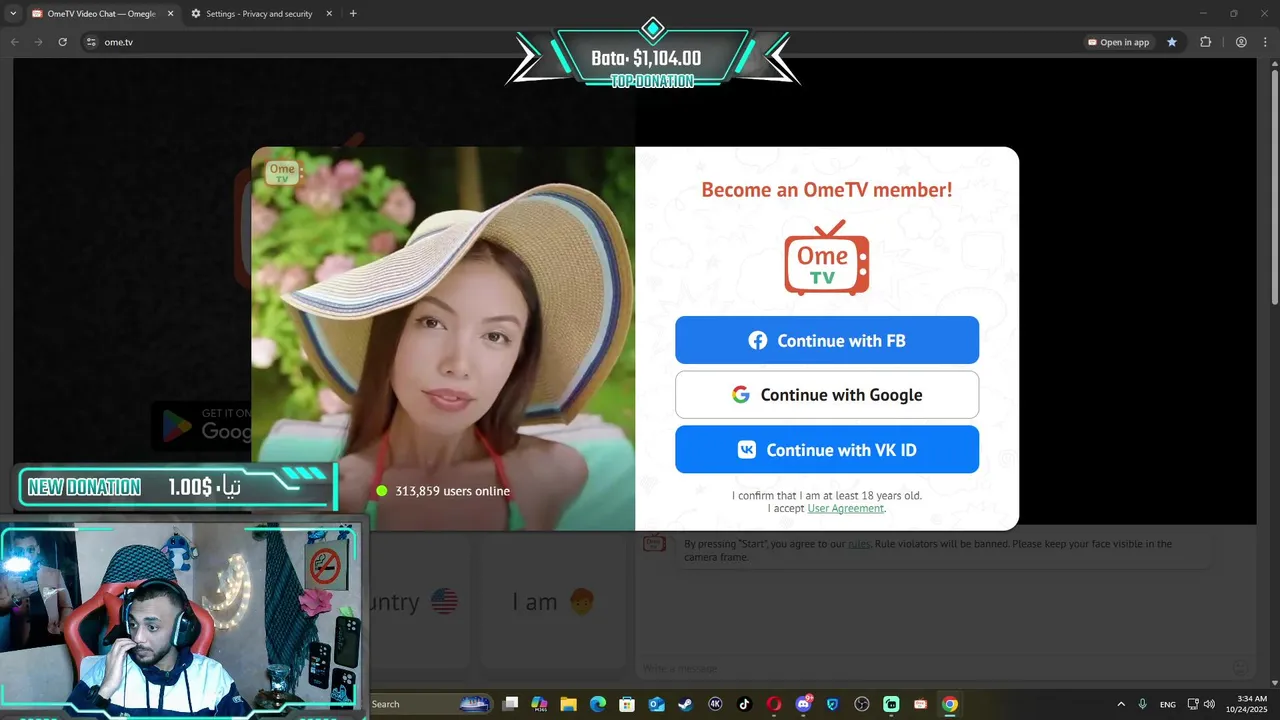
Task: Open network tray icon
Action: tap(1193, 704)
